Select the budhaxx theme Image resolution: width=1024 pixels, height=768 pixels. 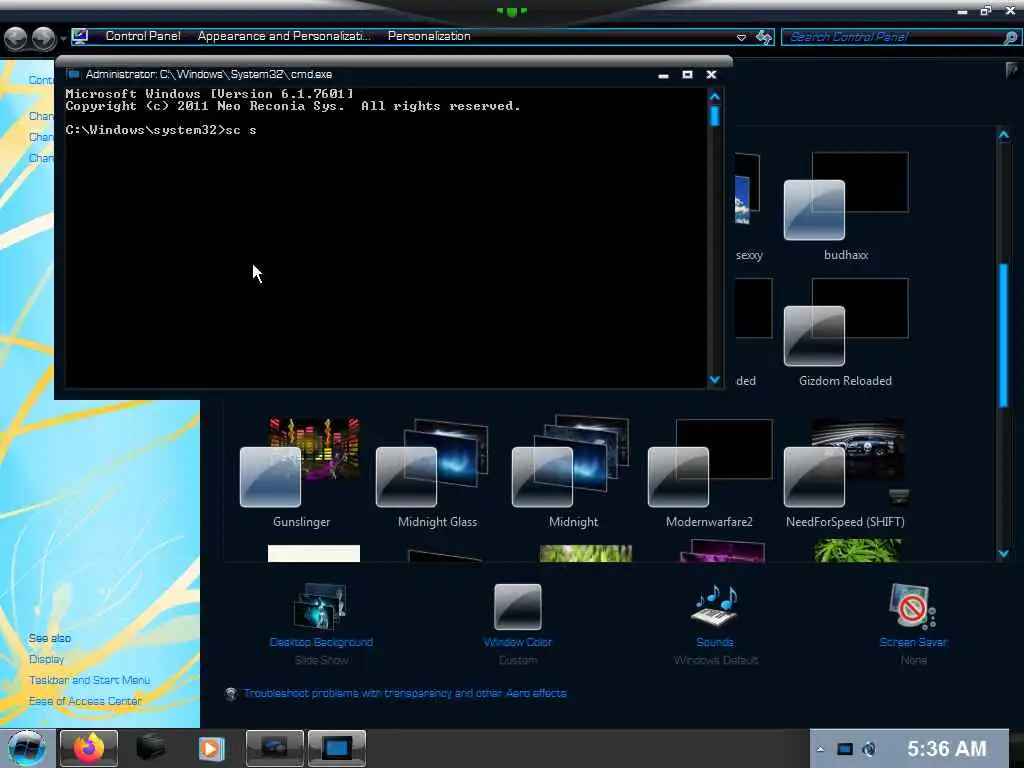846,206
